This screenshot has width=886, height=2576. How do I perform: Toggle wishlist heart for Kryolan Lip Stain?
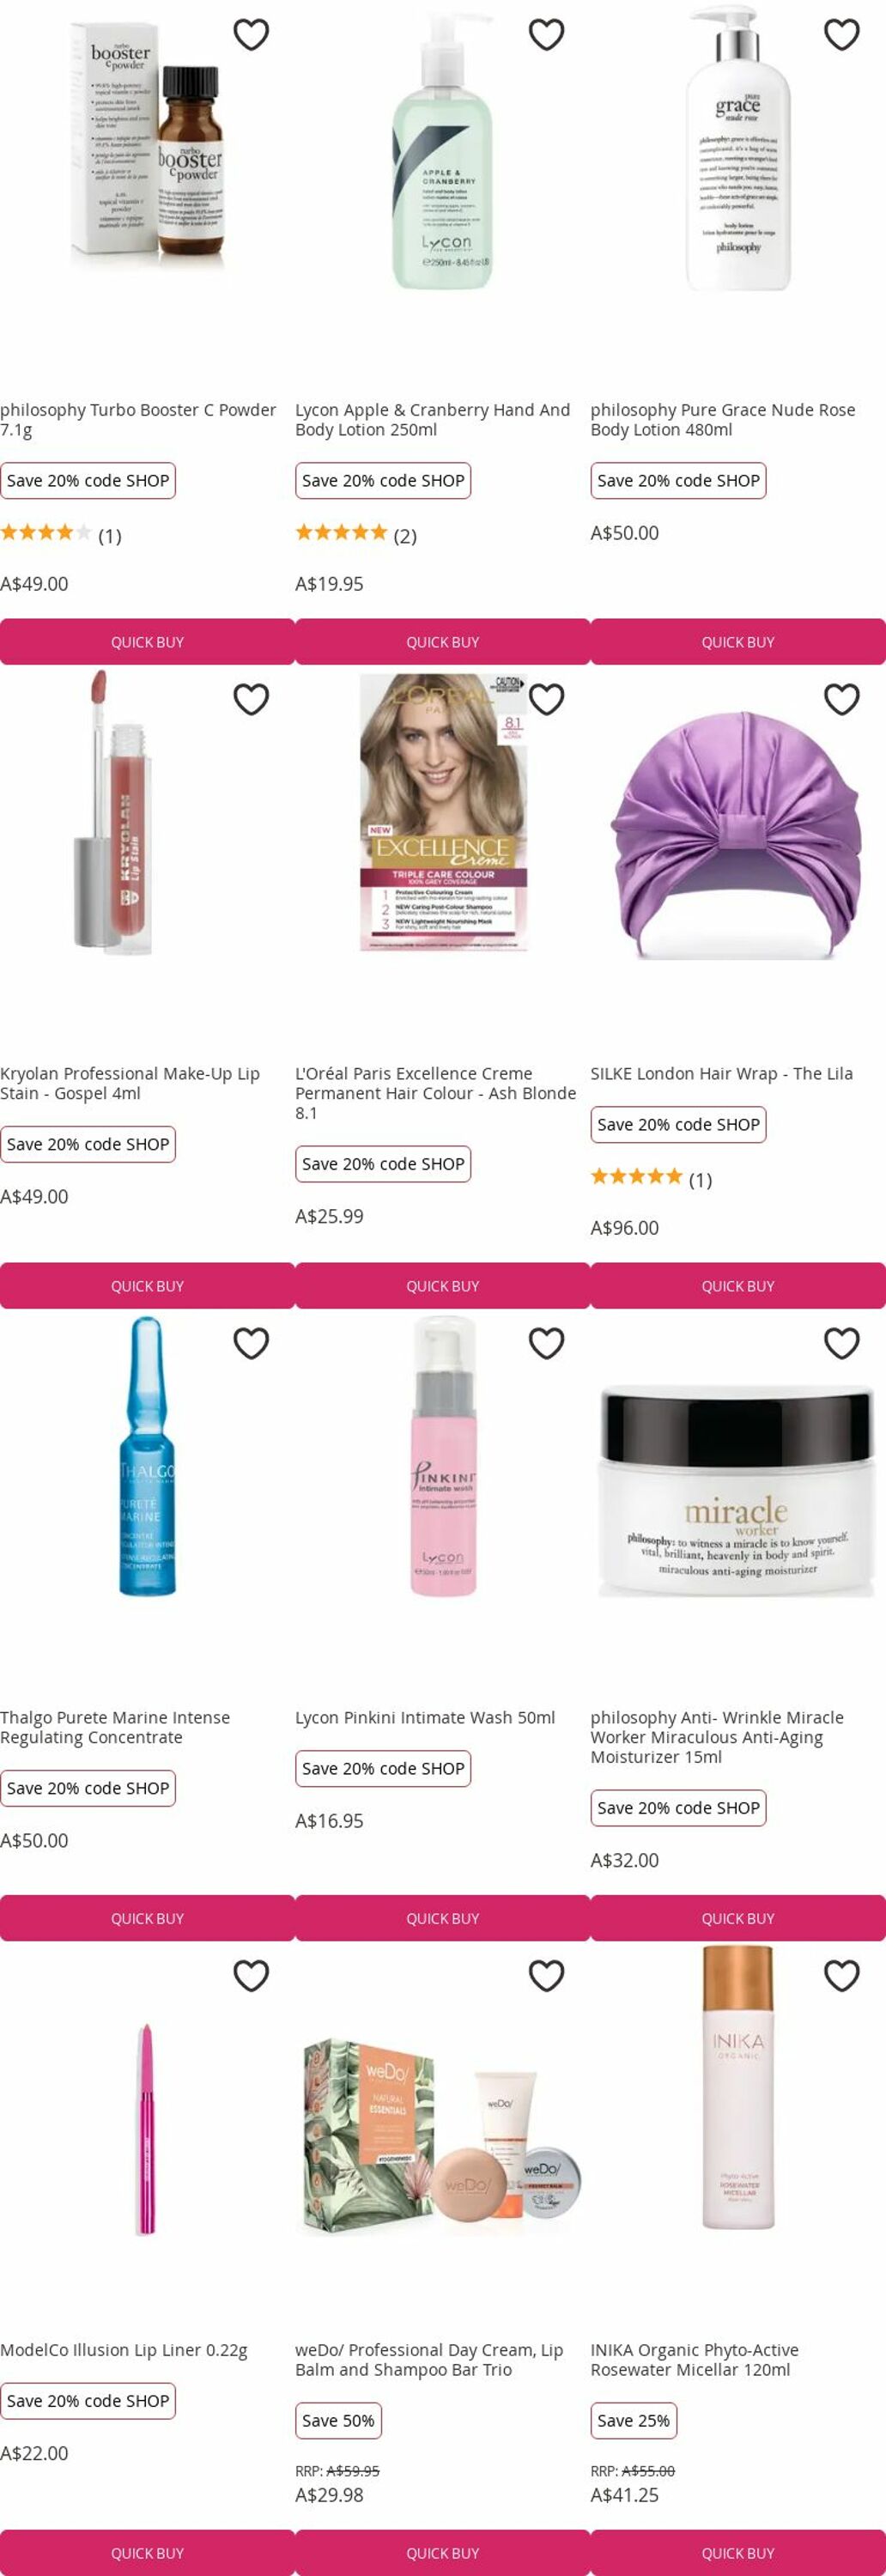tap(251, 699)
